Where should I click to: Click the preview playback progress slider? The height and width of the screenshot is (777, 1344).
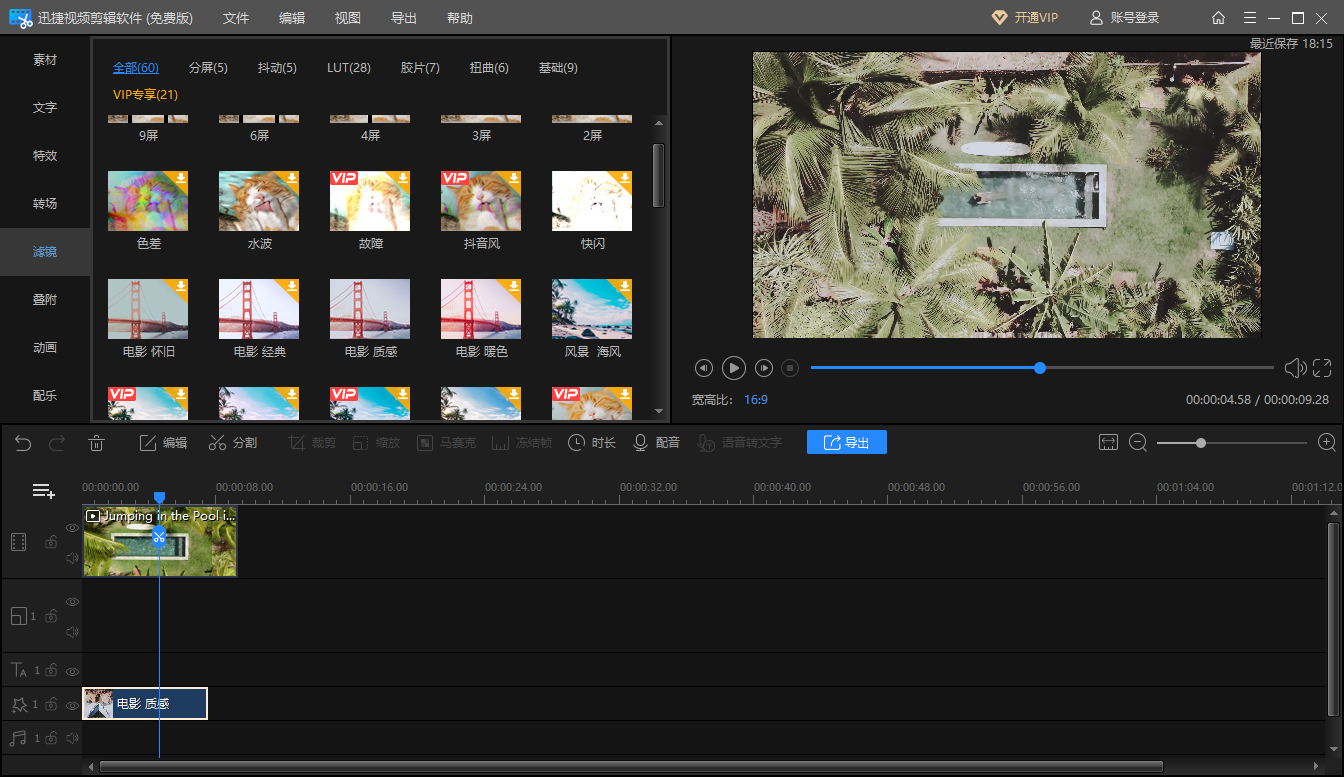pyautogui.click(x=1040, y=368)
